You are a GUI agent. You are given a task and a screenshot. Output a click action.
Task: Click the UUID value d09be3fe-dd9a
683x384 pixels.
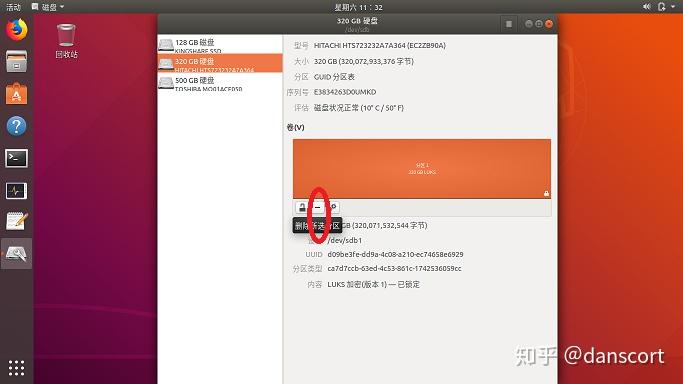click(395, 254)
